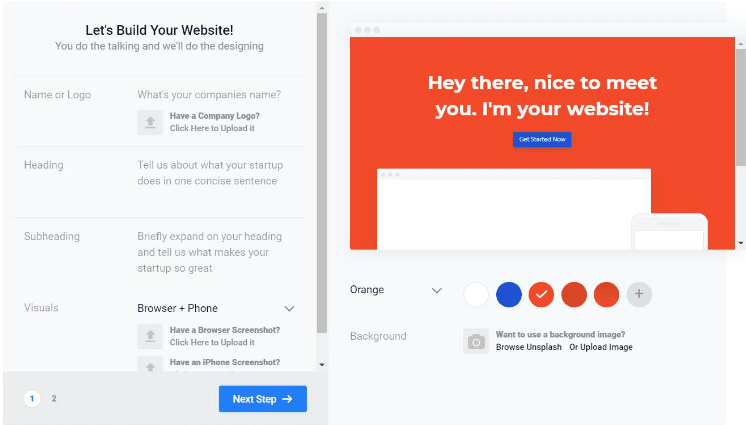This screenshot has width=746, height=425.
Task: Select the white color swatch
Action: [x=476, y=294]
